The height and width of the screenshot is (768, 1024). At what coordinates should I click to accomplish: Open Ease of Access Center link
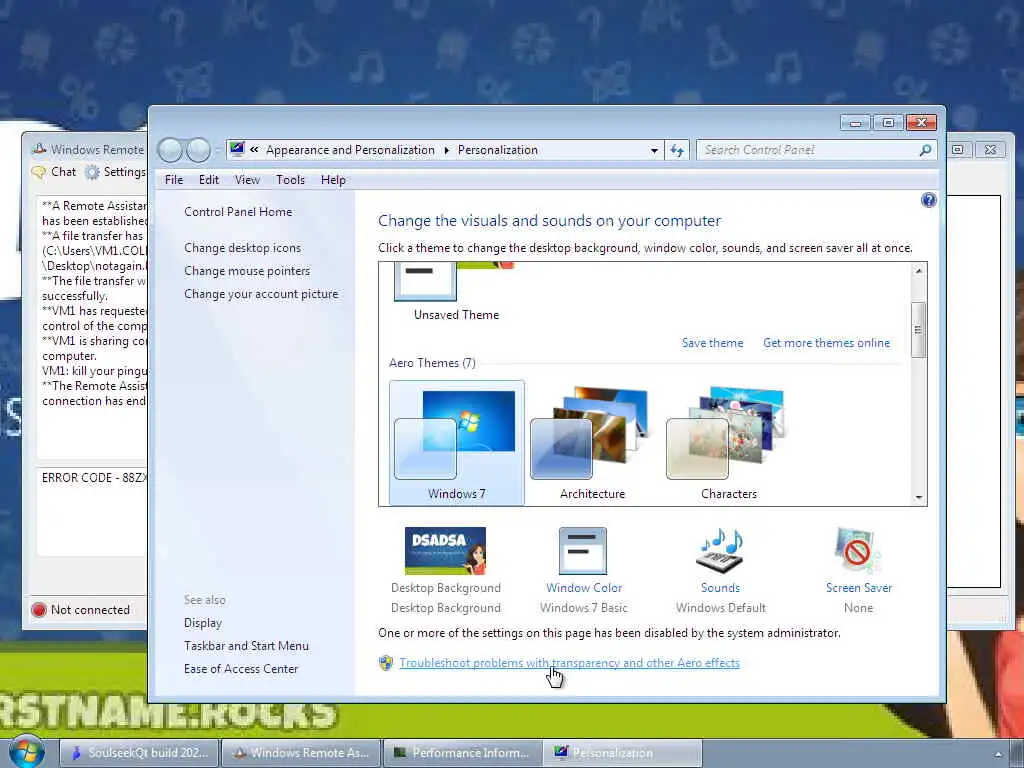coord(241,669)
